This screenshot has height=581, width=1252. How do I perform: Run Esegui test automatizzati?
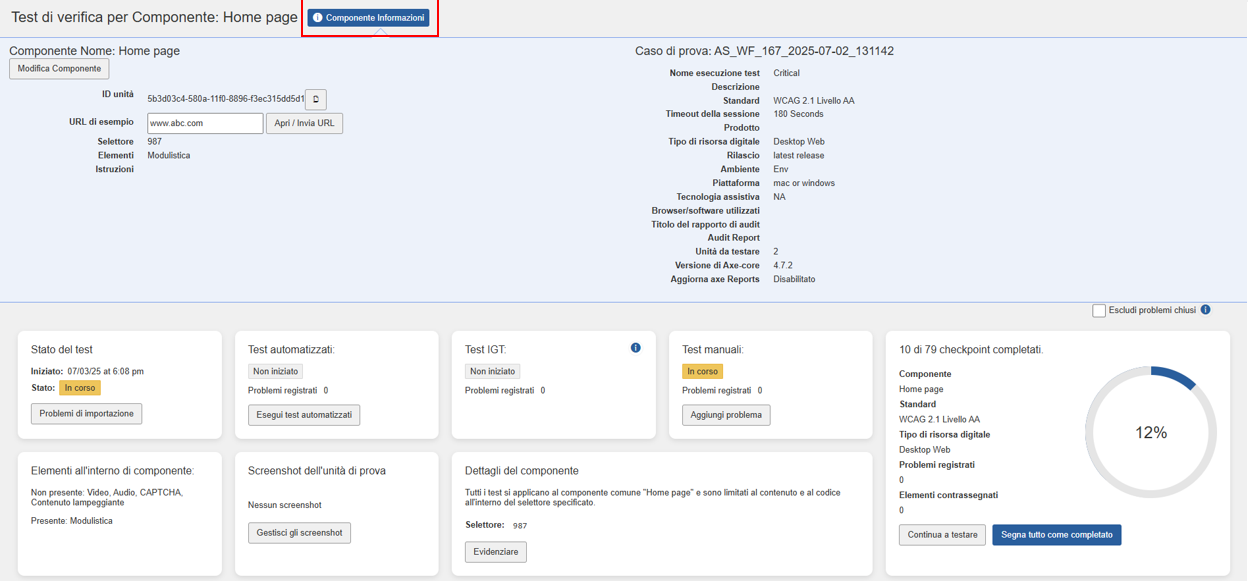point(304,415)
